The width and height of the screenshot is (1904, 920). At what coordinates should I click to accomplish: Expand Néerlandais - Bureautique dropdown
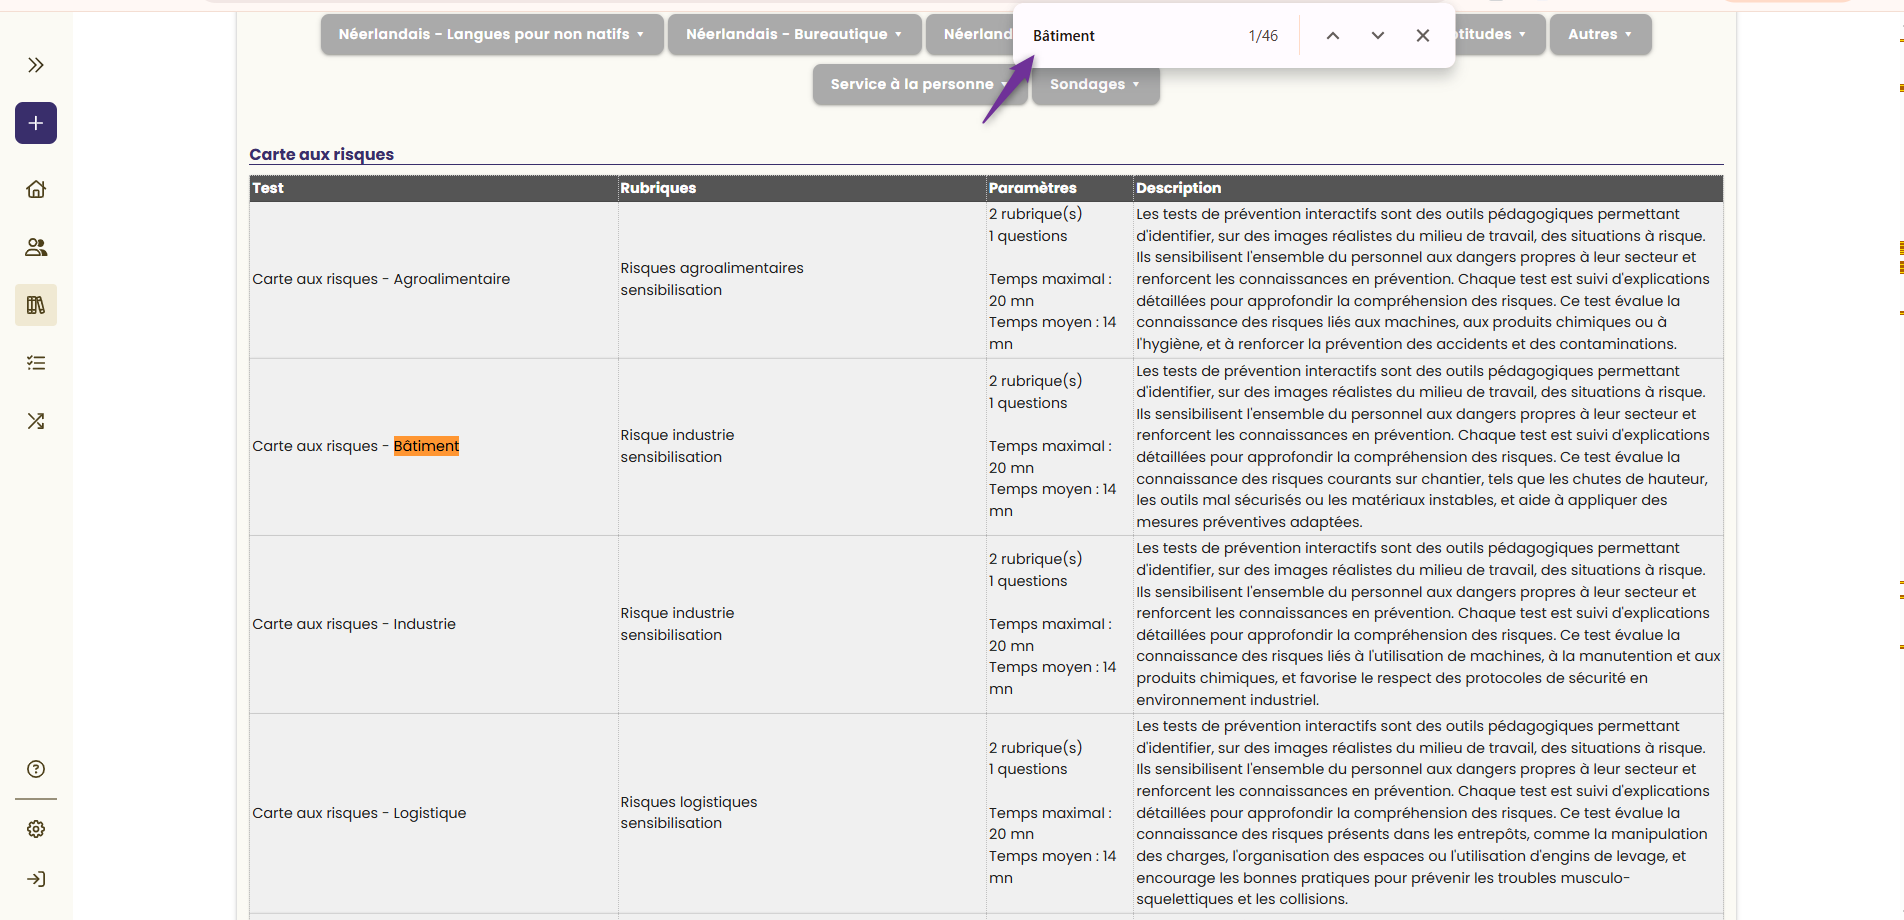795,34
